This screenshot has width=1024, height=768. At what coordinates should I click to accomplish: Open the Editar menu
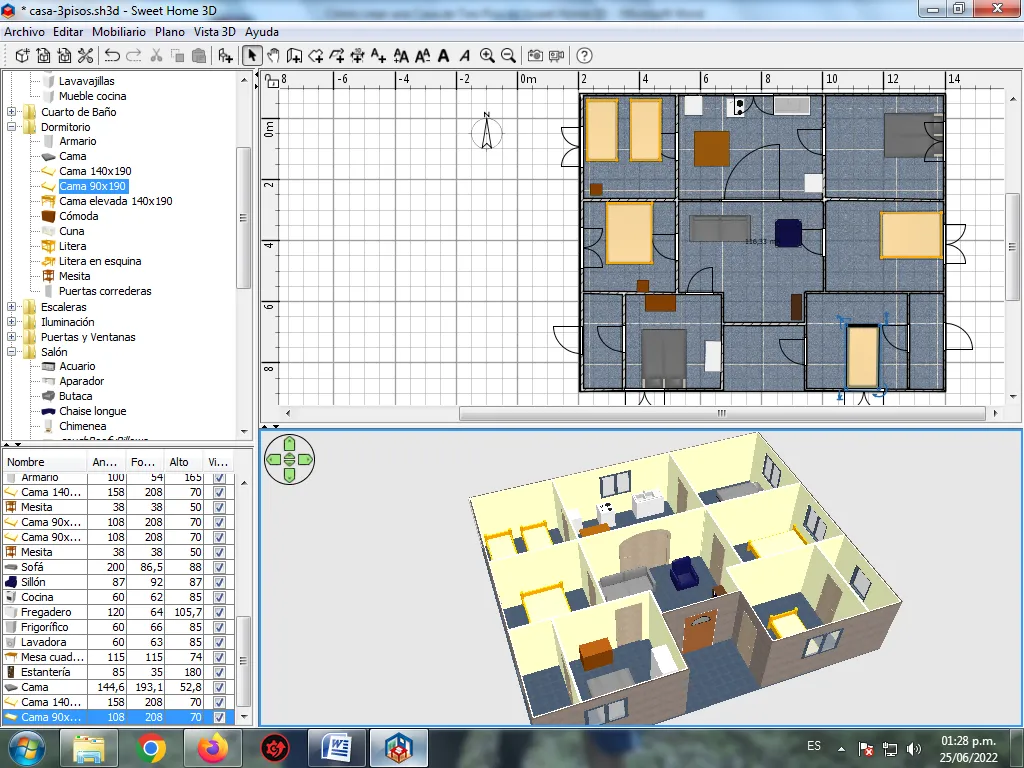pyautogui.click(x=68, y=31)
